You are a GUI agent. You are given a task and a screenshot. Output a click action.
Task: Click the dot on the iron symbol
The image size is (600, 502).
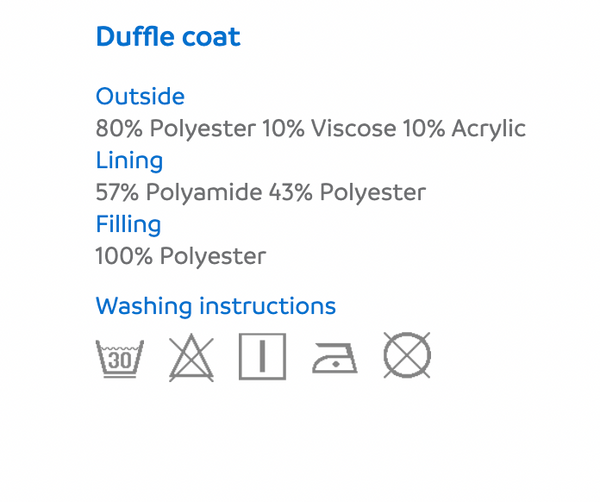(x=336, y=364)
